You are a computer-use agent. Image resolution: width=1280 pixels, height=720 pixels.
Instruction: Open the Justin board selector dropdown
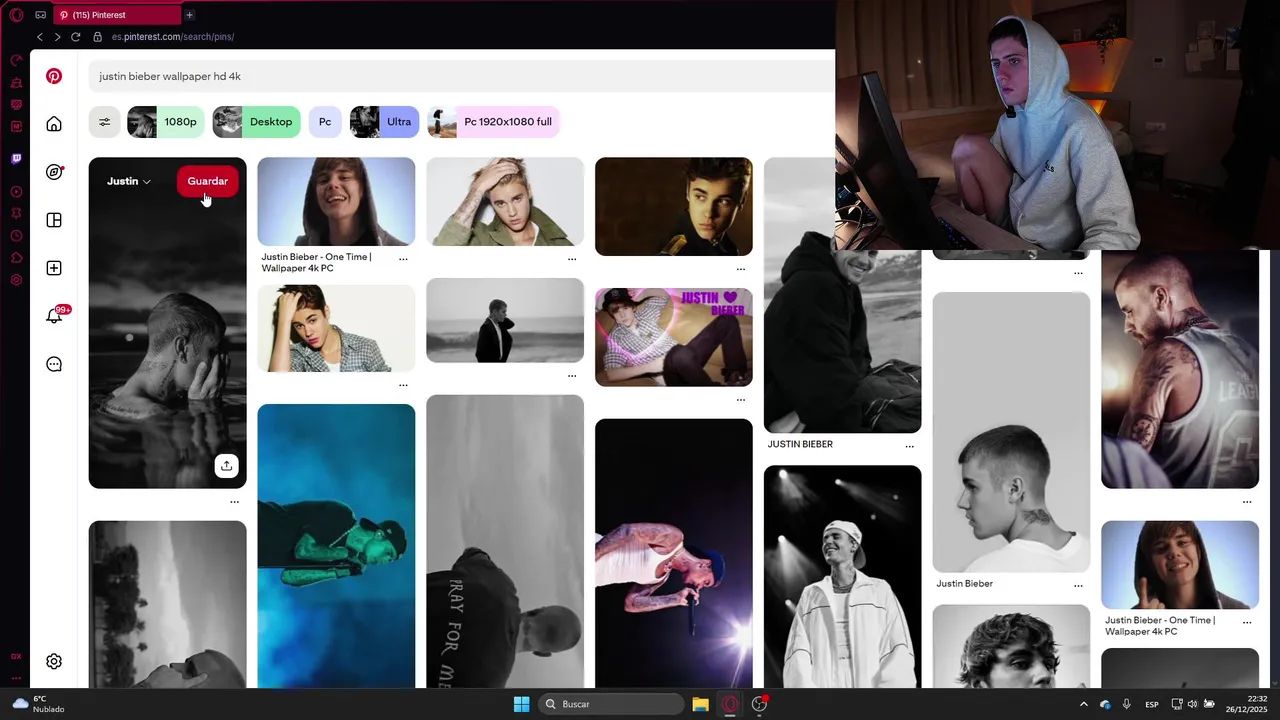pyautogui.click(x=129, y=181)
